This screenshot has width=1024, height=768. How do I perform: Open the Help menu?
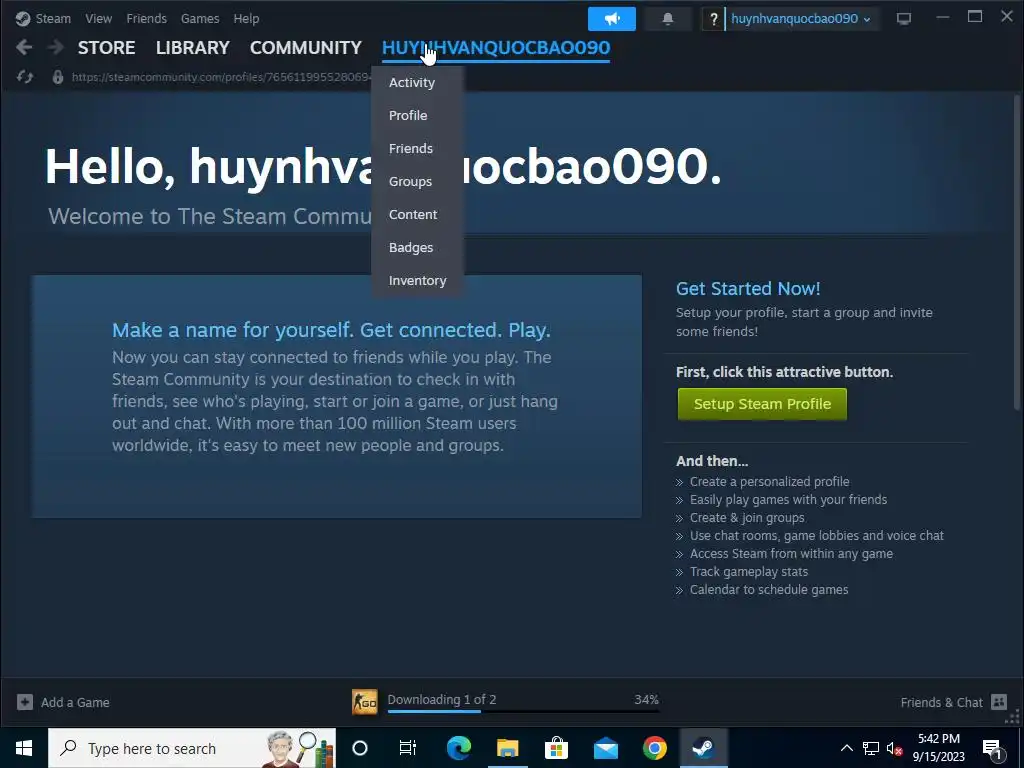246,18
